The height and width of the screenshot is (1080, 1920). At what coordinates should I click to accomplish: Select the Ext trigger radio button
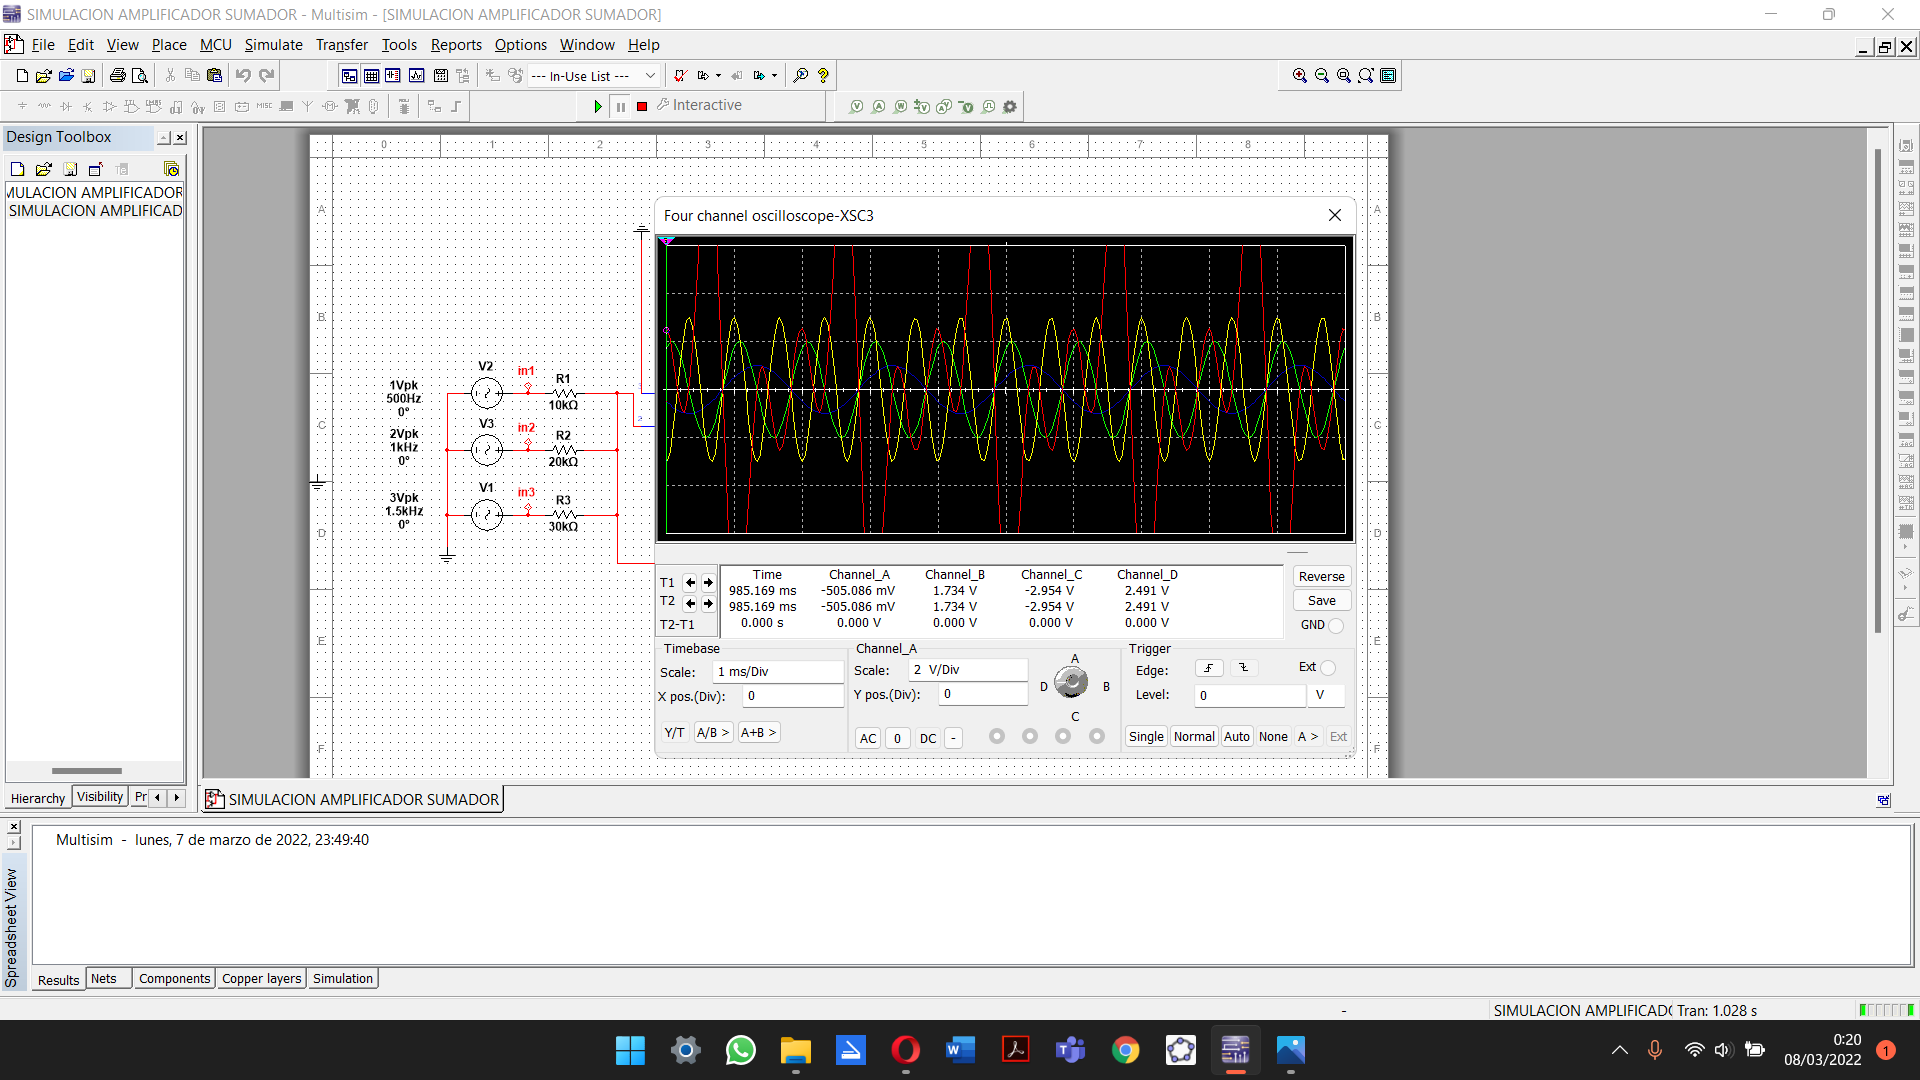coord(1328,667)
